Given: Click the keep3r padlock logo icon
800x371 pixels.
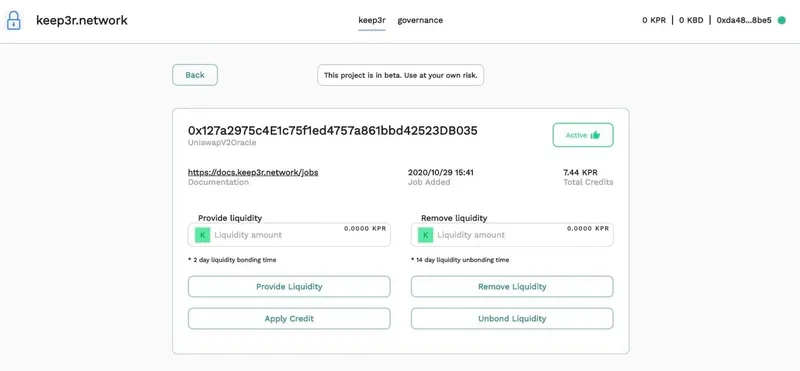Looking at the screenshot, I should 14,21.
